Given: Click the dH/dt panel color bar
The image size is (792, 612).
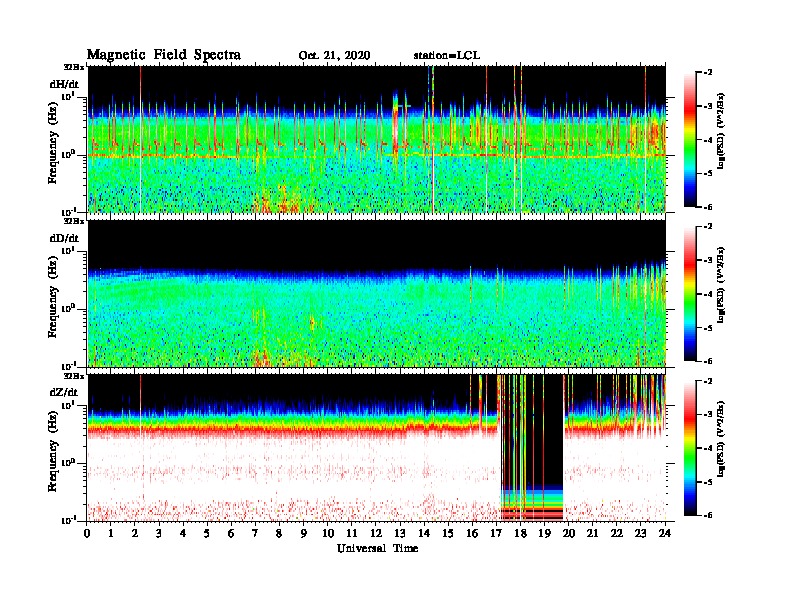Looking at the screenshot, I should coord(690,139).
